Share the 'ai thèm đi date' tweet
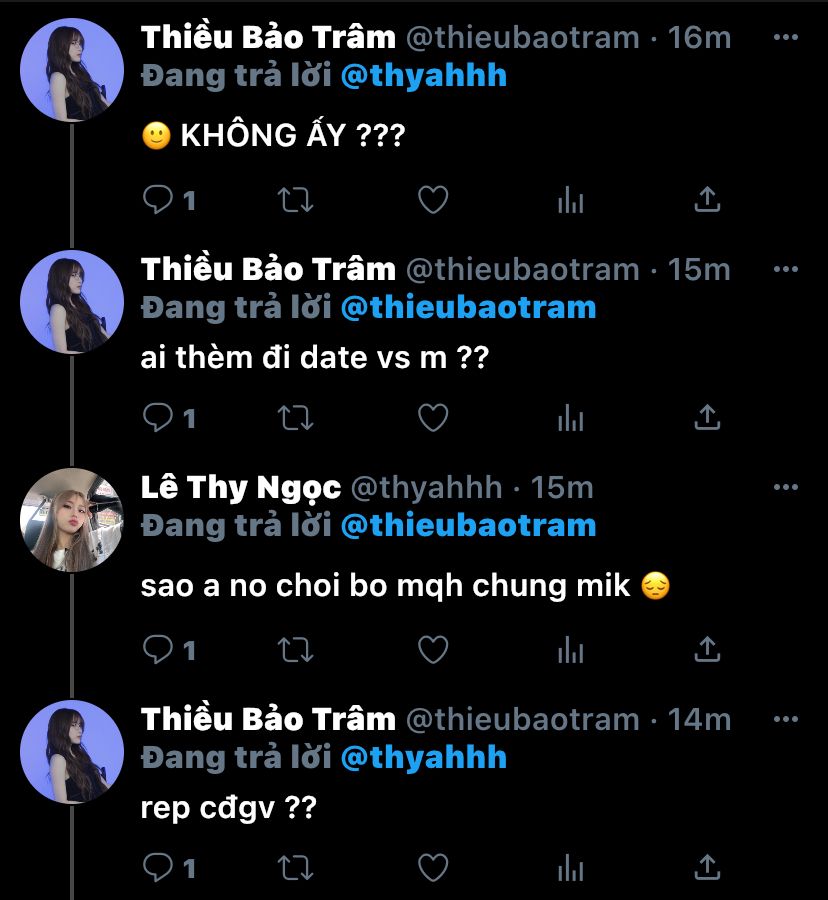Screen dimensions: 828x900 [x=707, y=417]
